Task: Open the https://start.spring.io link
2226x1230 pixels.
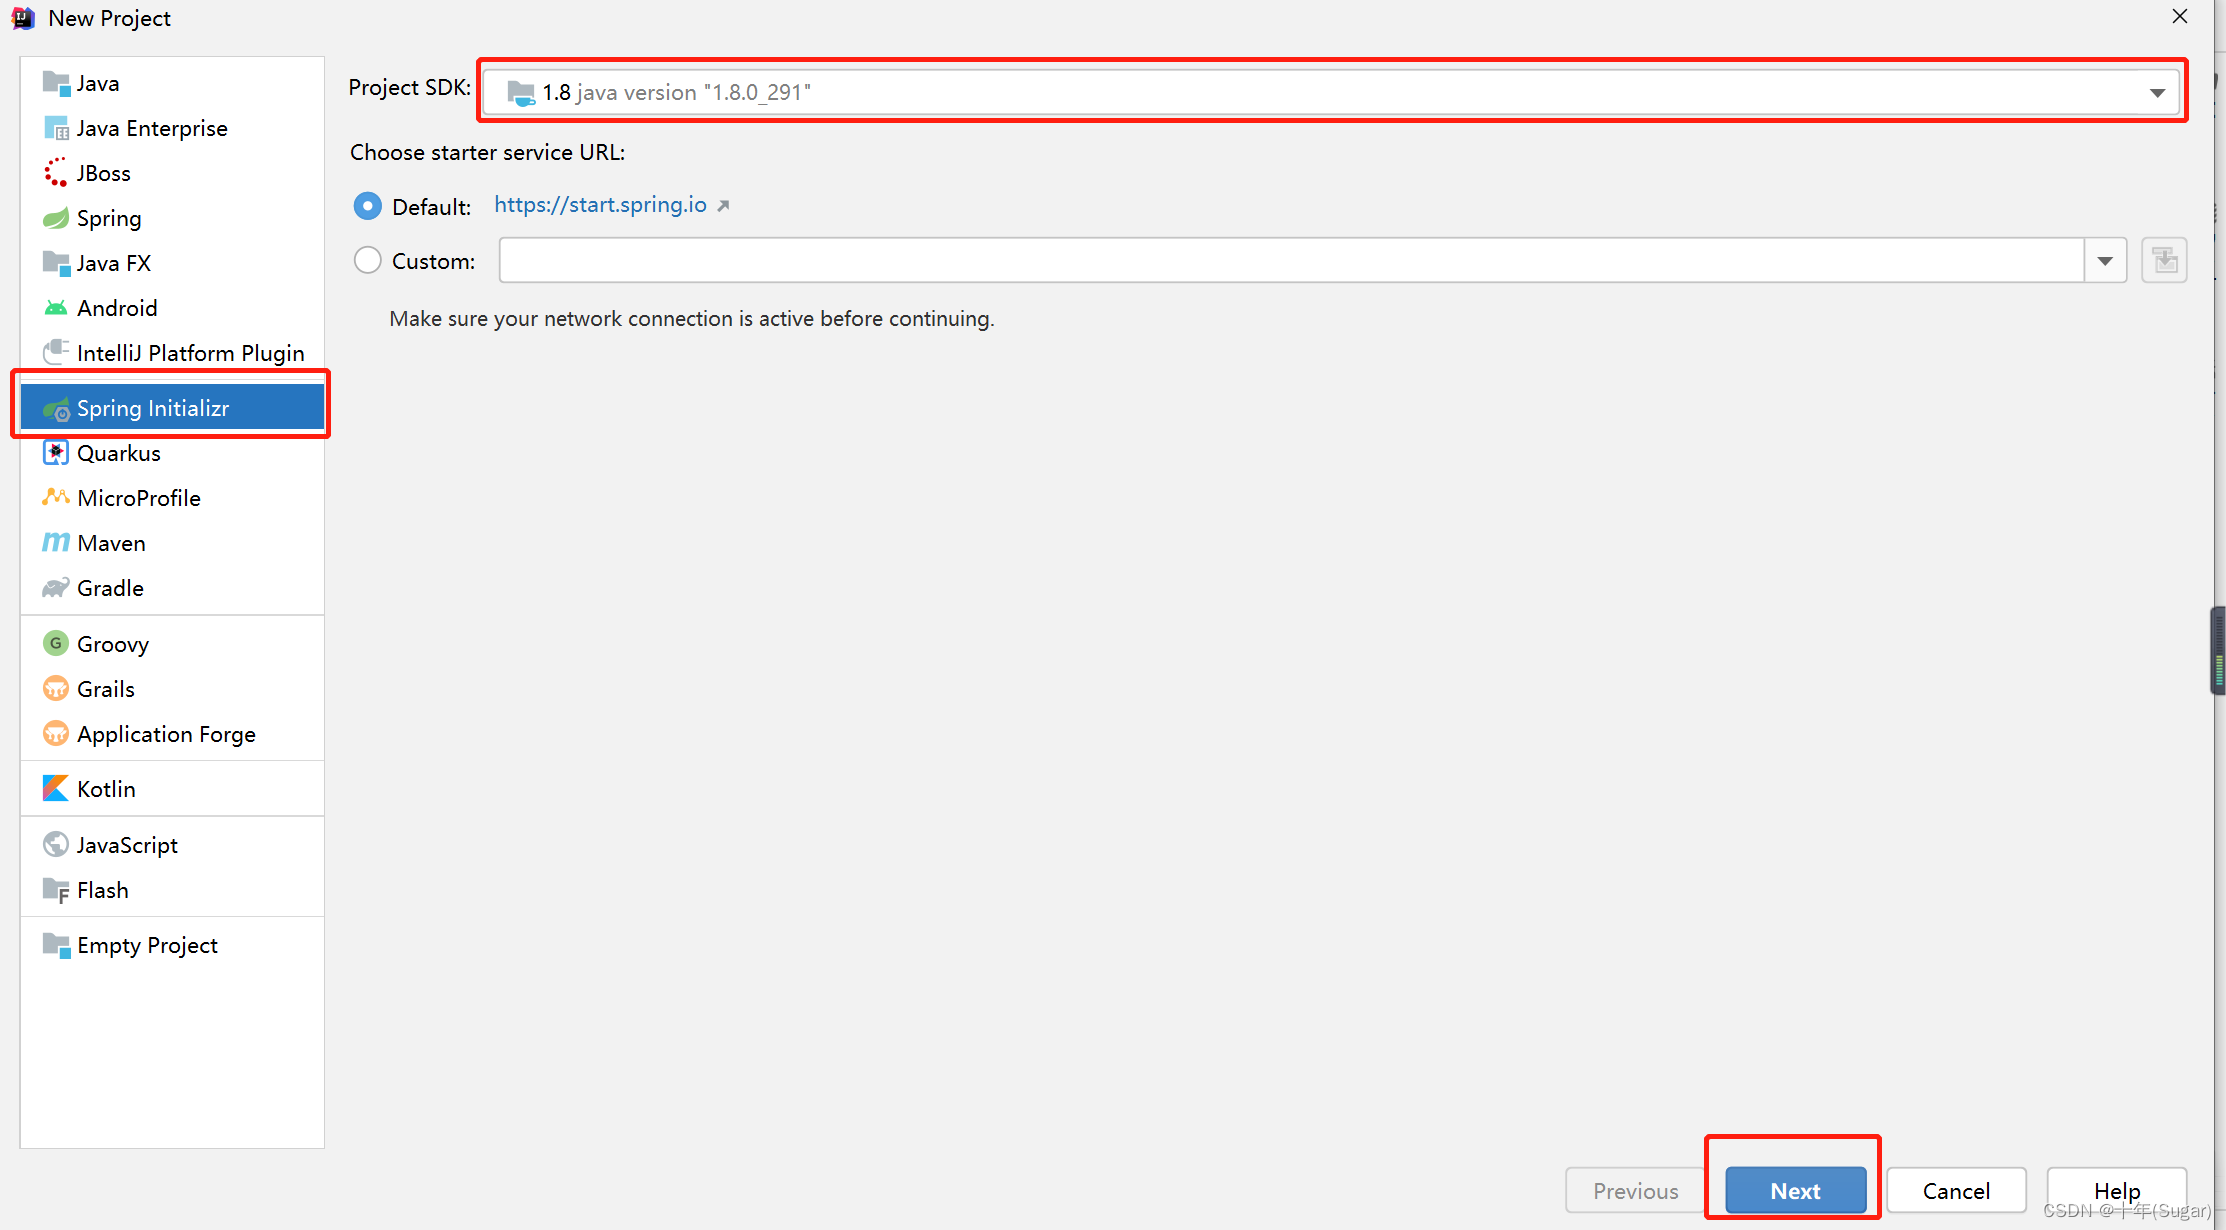Action: (x=600, y=205)
